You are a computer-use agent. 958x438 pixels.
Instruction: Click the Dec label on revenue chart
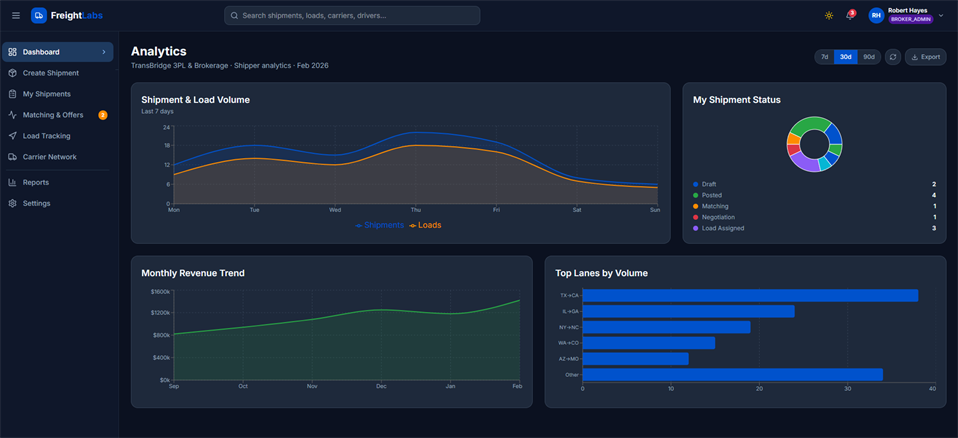point(381,386)
